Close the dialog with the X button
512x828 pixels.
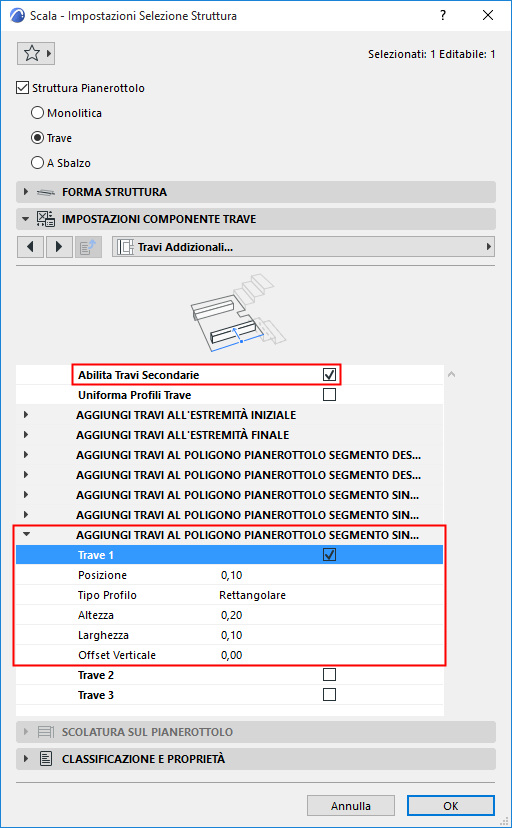click(x=488, y=15)
